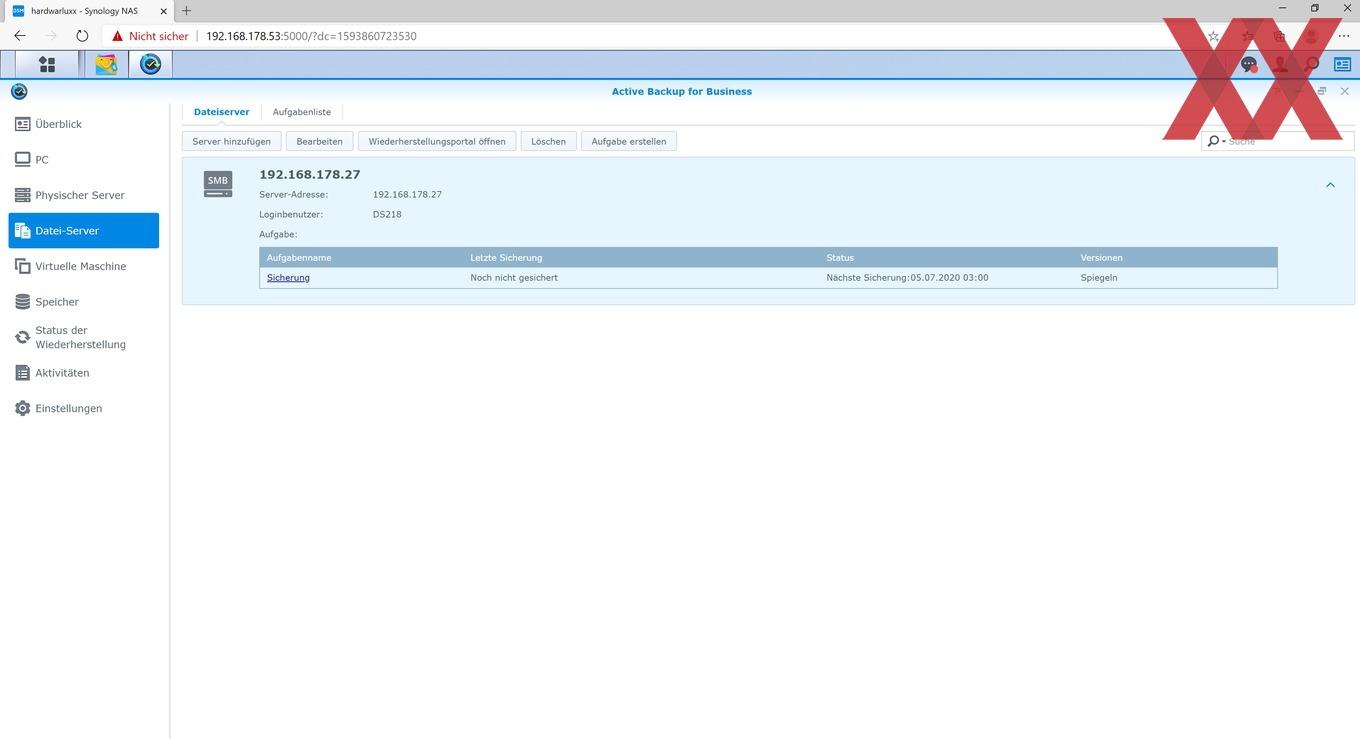Click the Löschen button

coord(548,141)
